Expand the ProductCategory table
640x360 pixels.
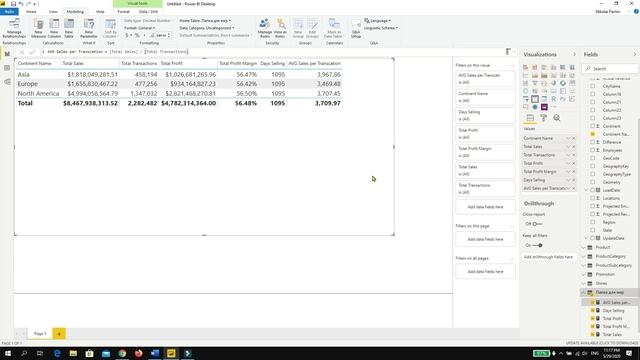584,256
